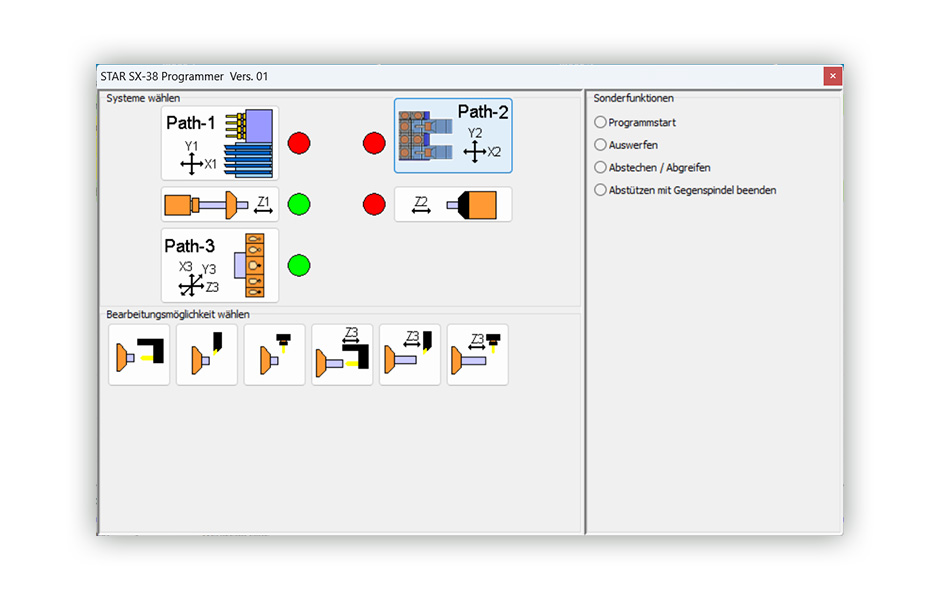Click the red indicator next to Path-1

point(299,143)
